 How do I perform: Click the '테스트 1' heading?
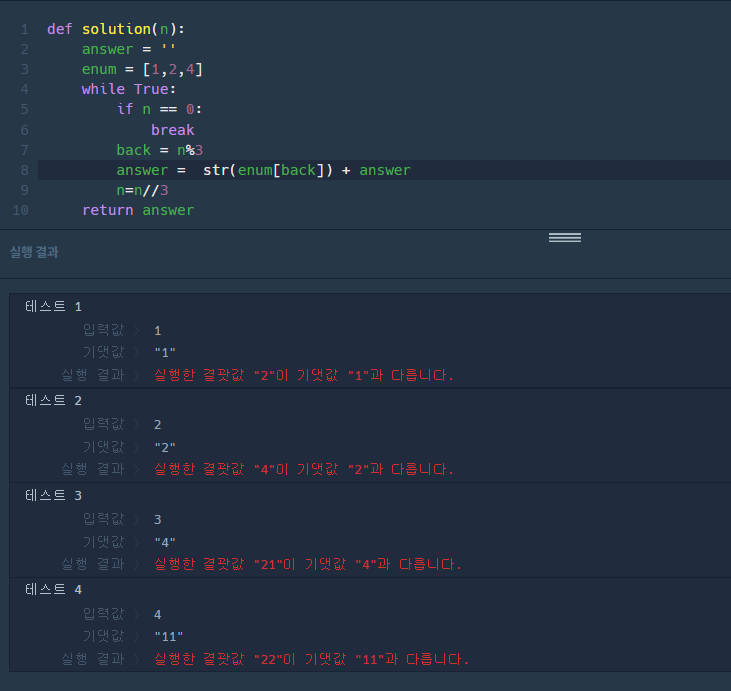pos(53,306)
